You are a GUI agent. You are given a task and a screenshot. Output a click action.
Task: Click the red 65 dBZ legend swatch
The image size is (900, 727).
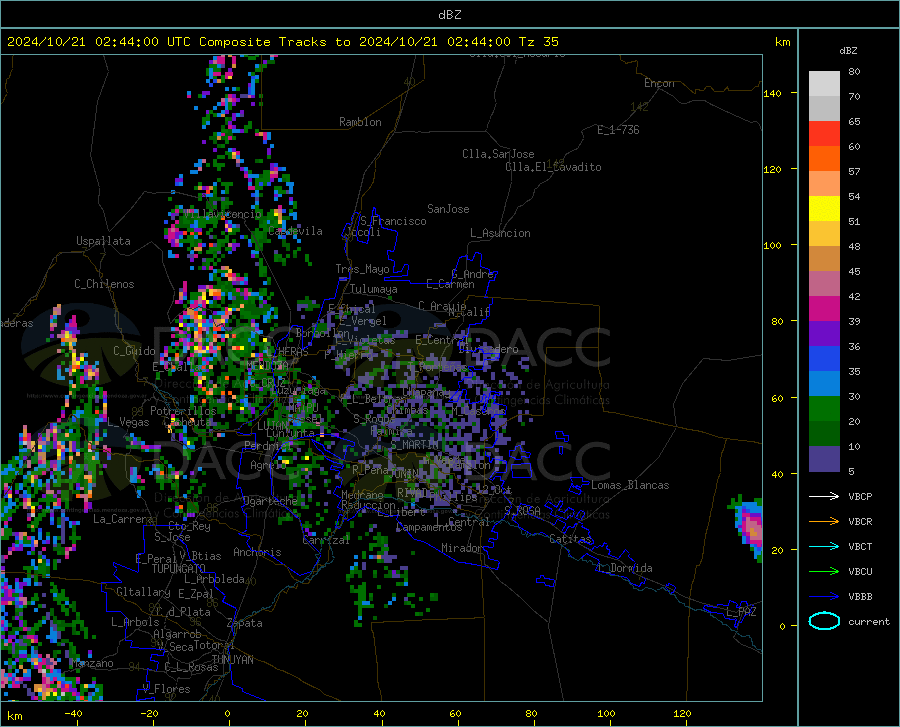point(824,134)
